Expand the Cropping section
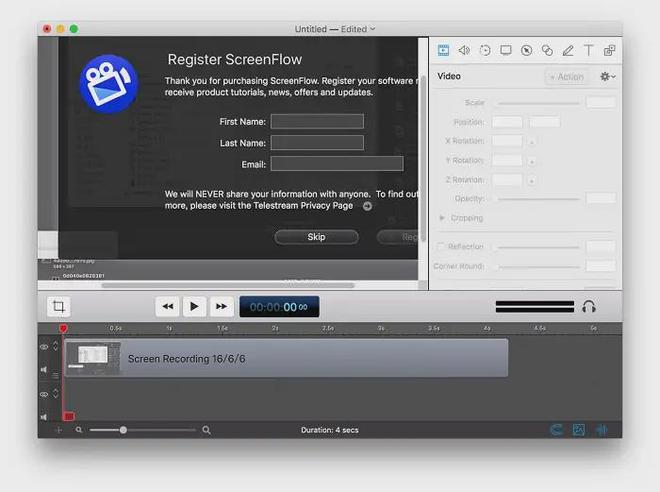Screen dimensions: 660x492 click(443, 218)
